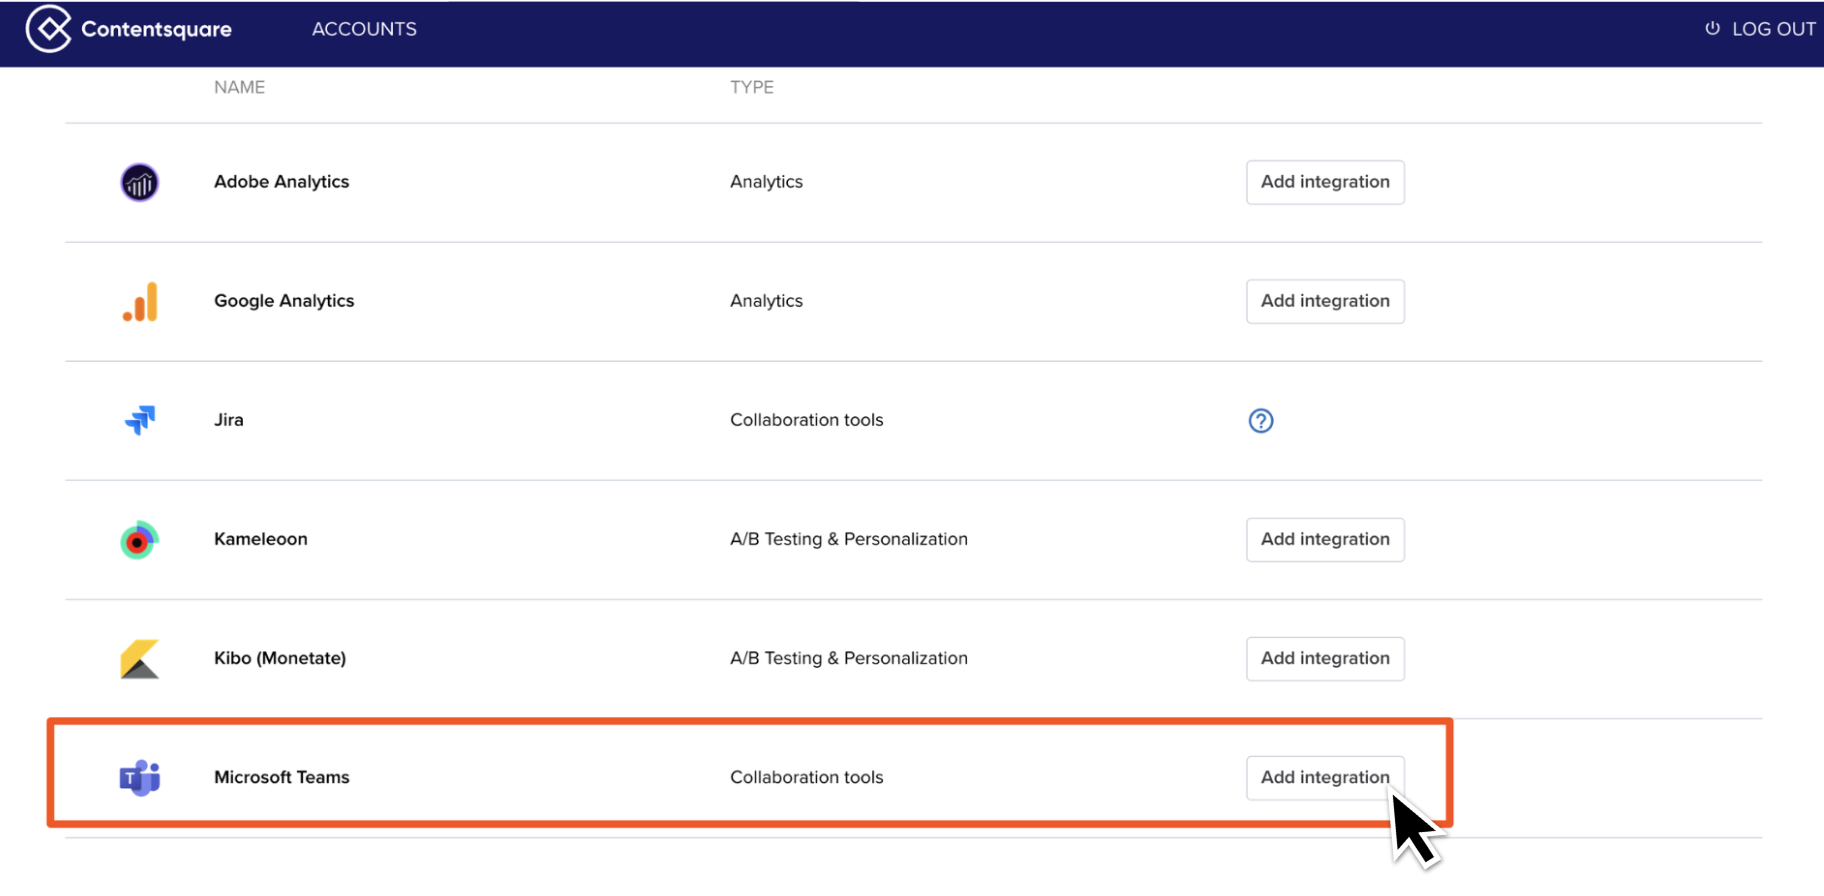Click Analytics type in Google Analytics row

pyautogui.click(x=766, y=301)
